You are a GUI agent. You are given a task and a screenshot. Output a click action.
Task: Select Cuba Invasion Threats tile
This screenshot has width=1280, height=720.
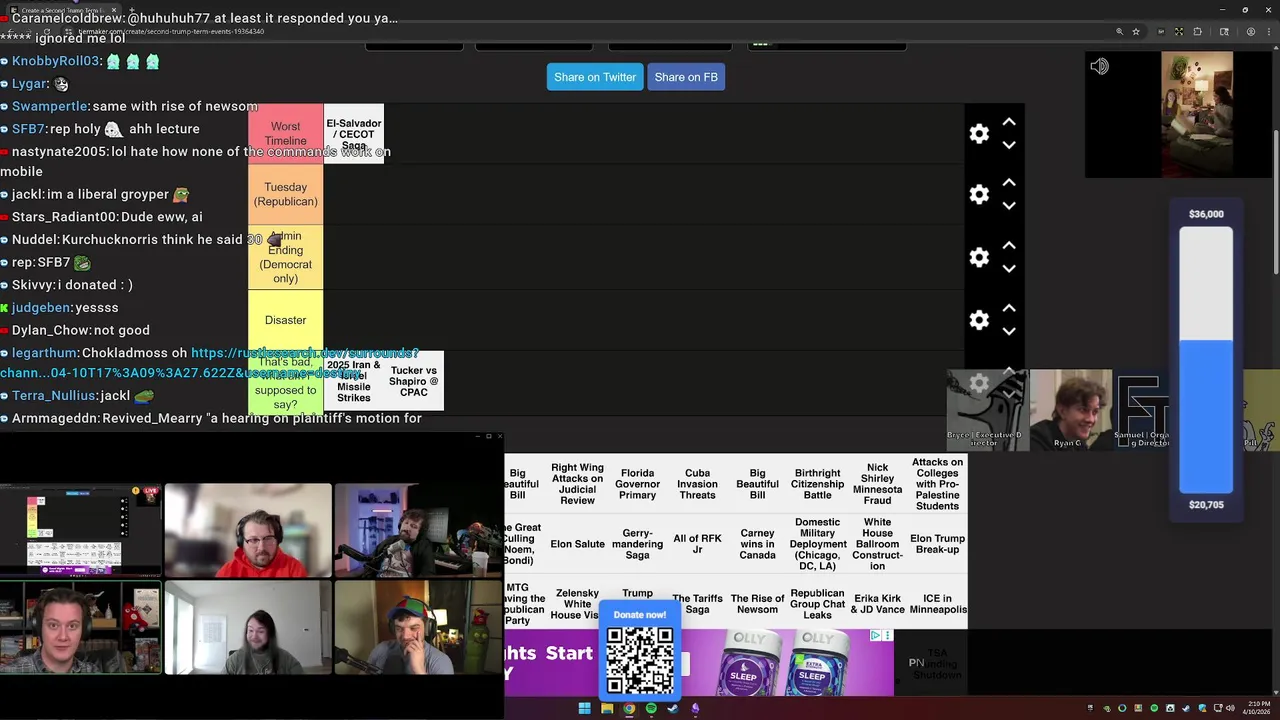click(697, 484)
